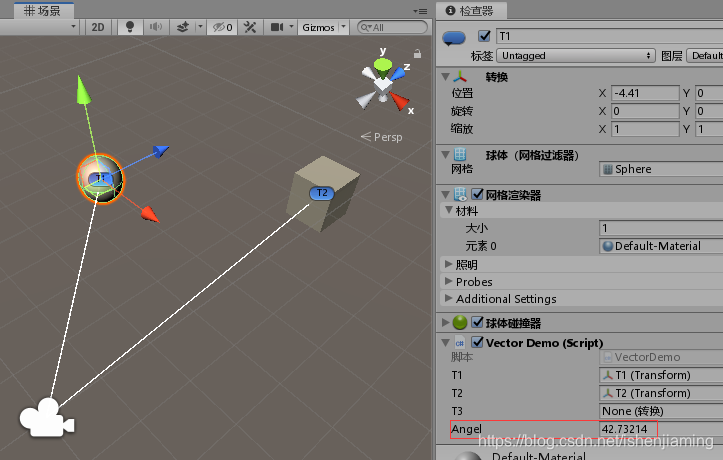723x460 pixels.
Task: Click the scene camera settings icon
Action: tap(277, 27)
